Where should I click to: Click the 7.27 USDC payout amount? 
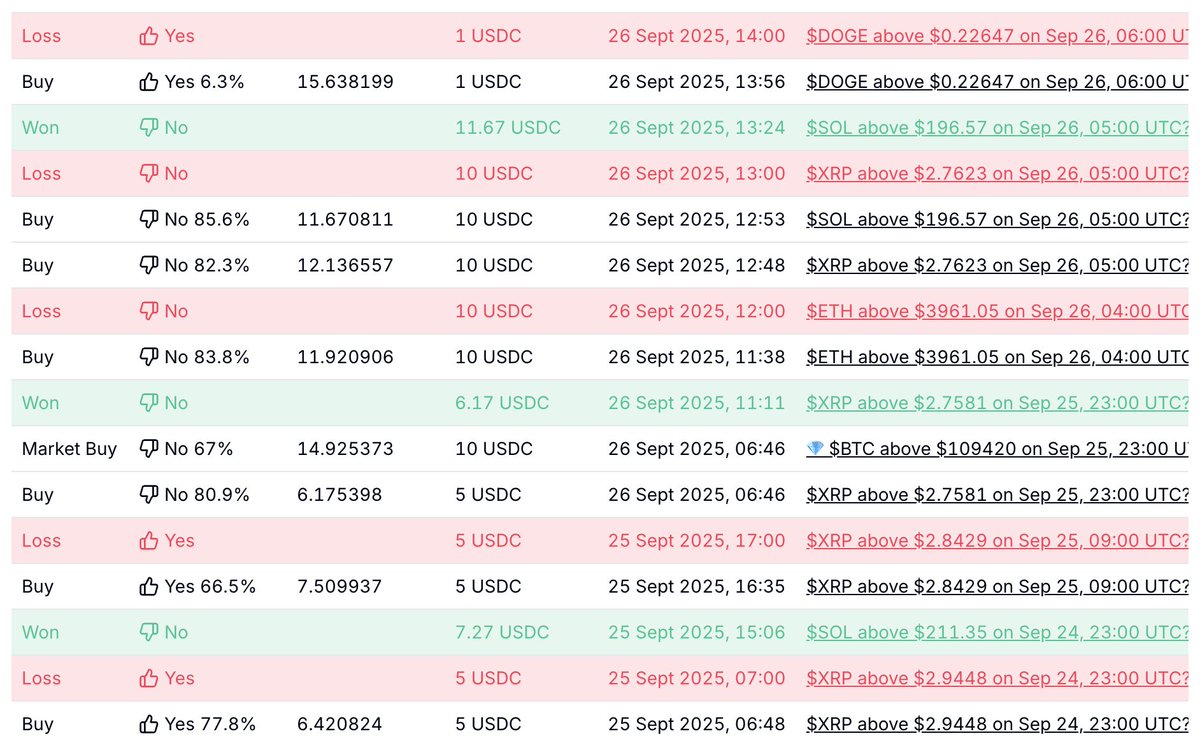(x=502, y=633)
